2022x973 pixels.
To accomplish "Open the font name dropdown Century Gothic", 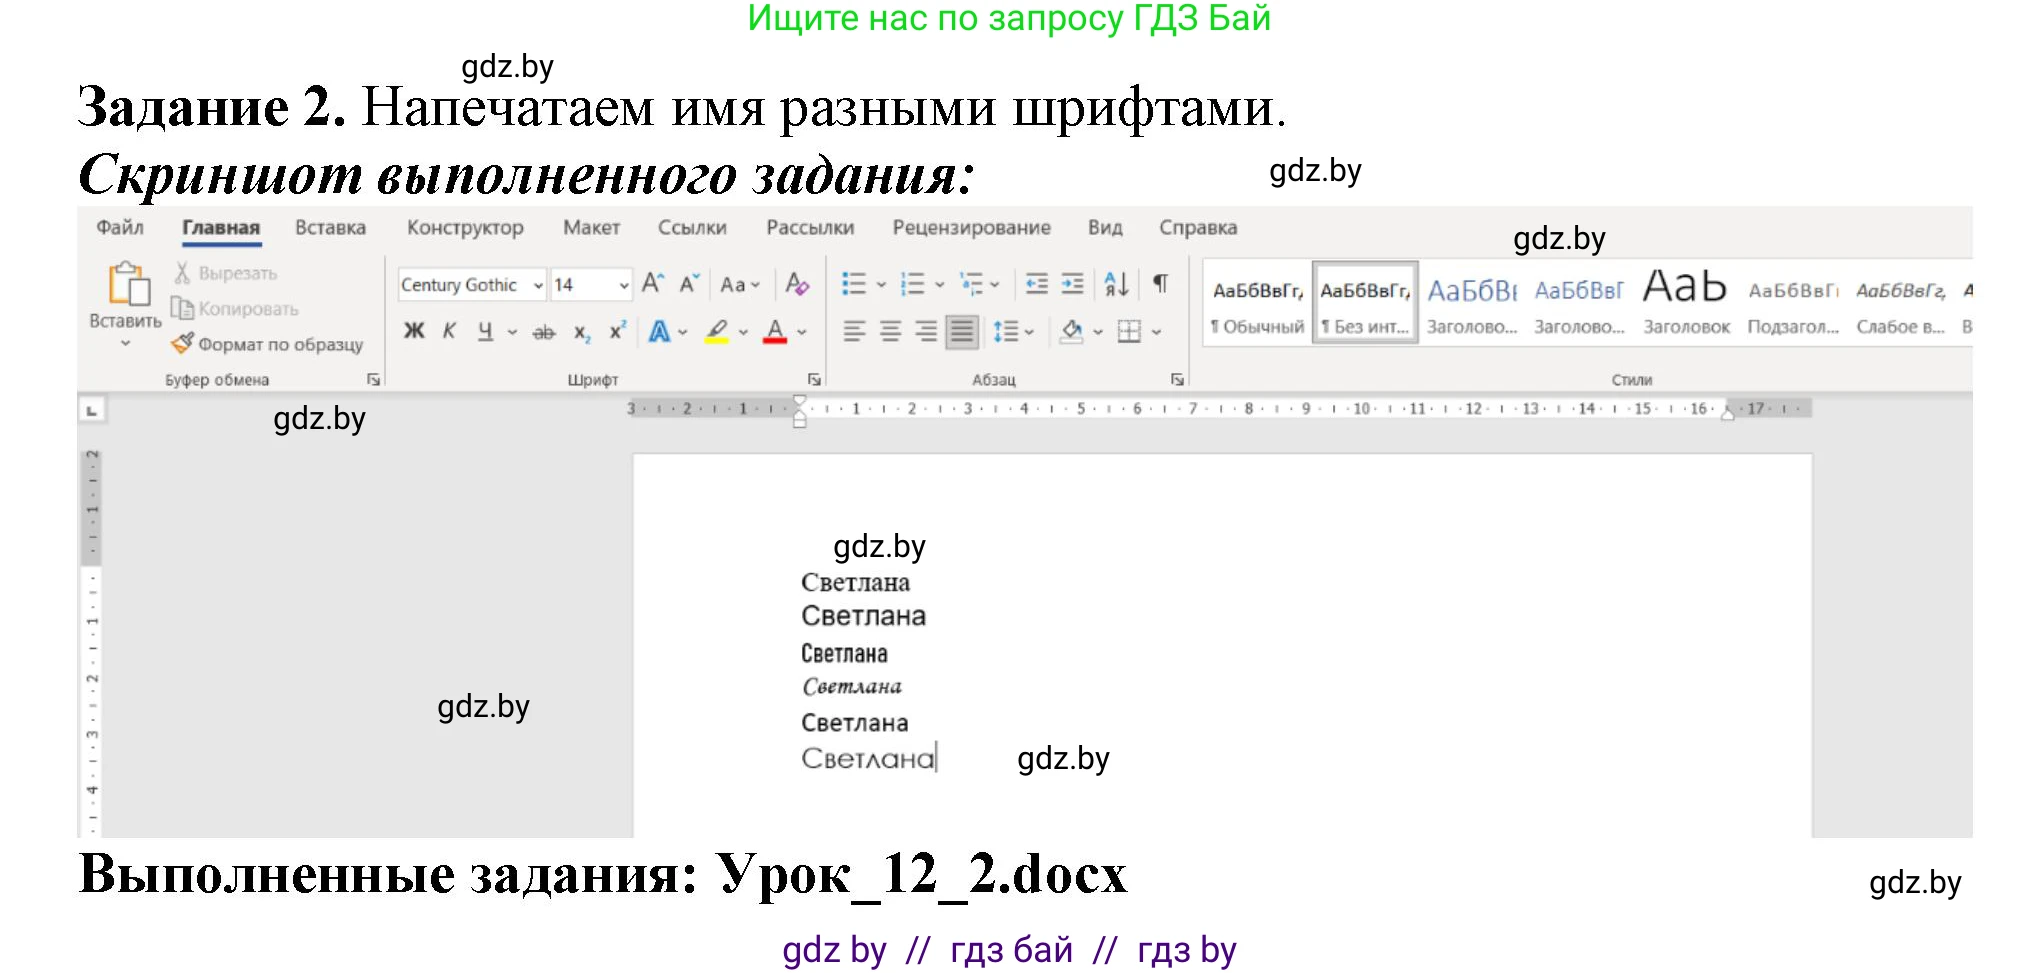I will click(x=538, y=285).
